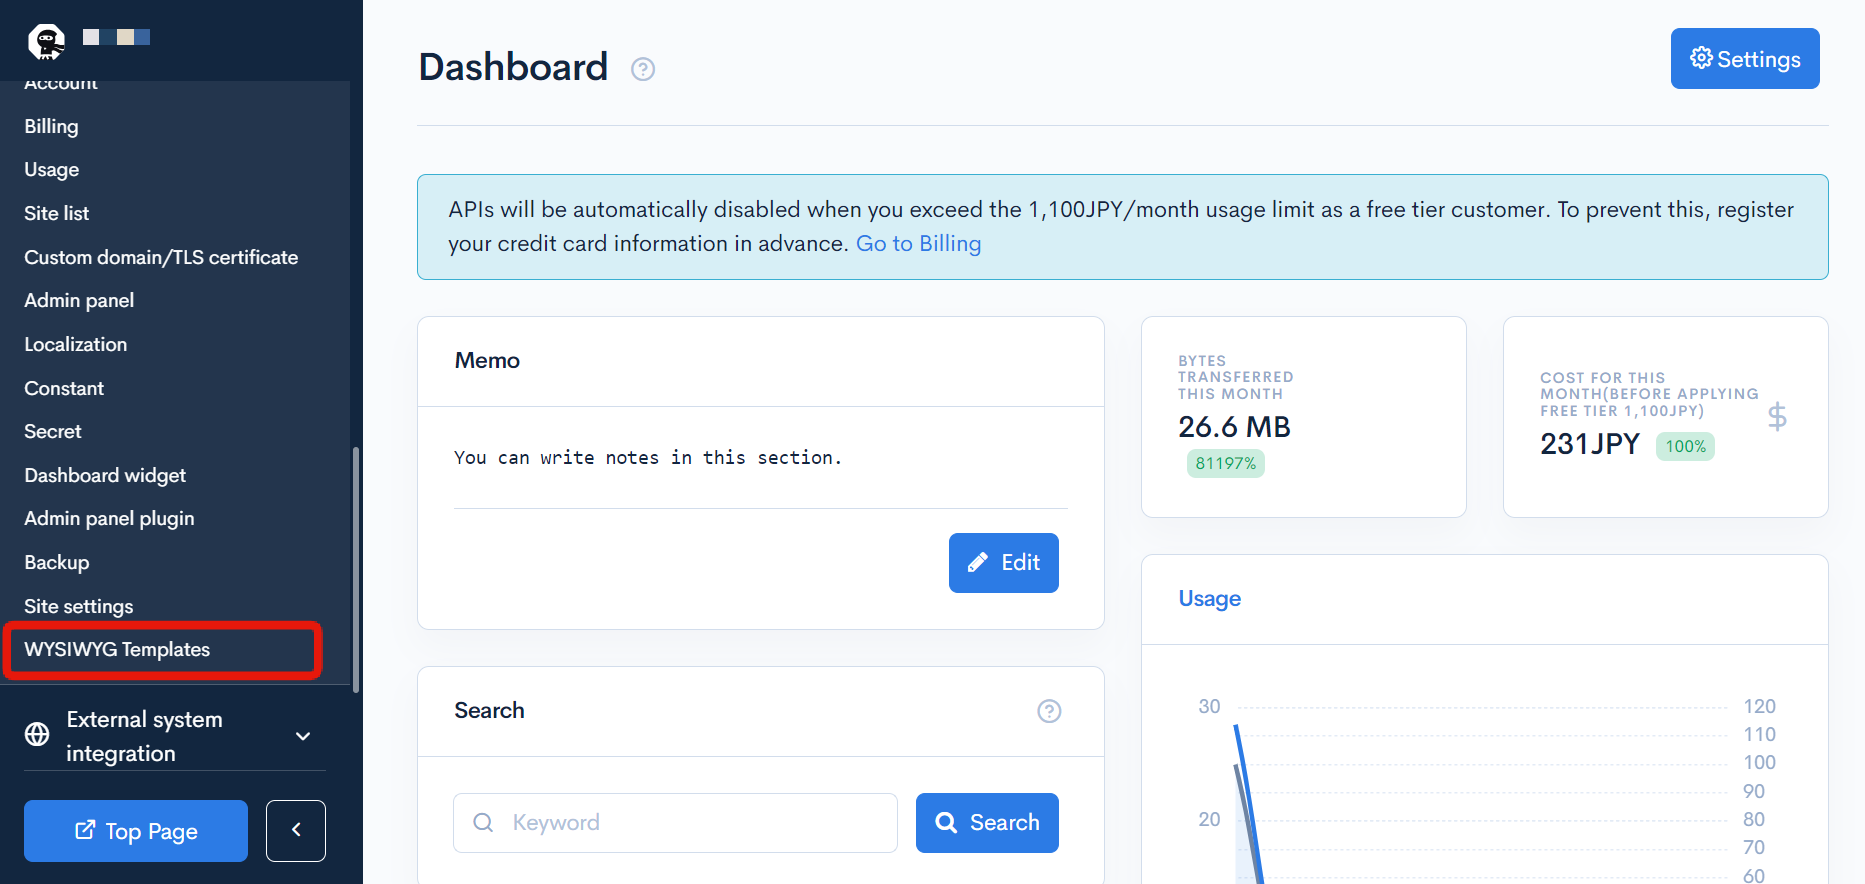
Task: Open Billing from the sidebar menu
Action: click(50, 126)
